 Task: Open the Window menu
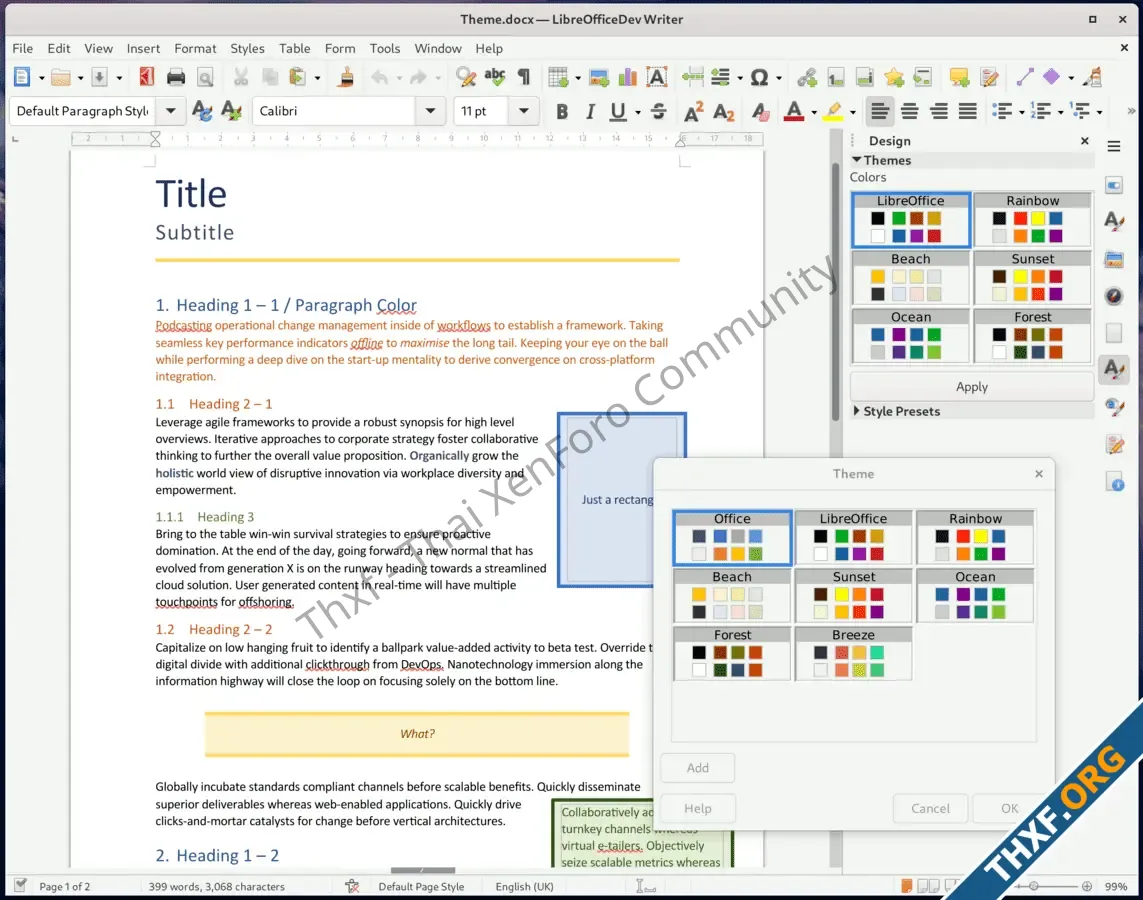pos(437,48)
